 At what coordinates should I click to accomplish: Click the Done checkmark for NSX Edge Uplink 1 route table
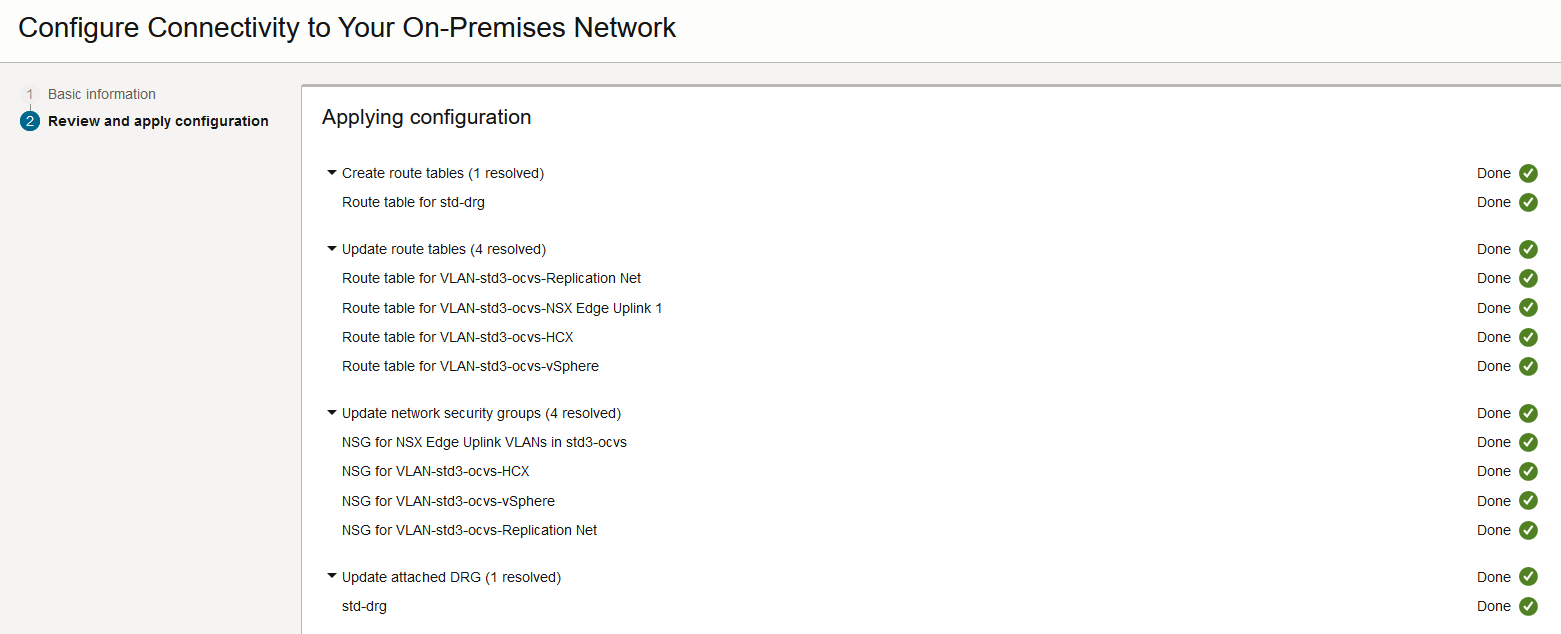coord(1528,307)
